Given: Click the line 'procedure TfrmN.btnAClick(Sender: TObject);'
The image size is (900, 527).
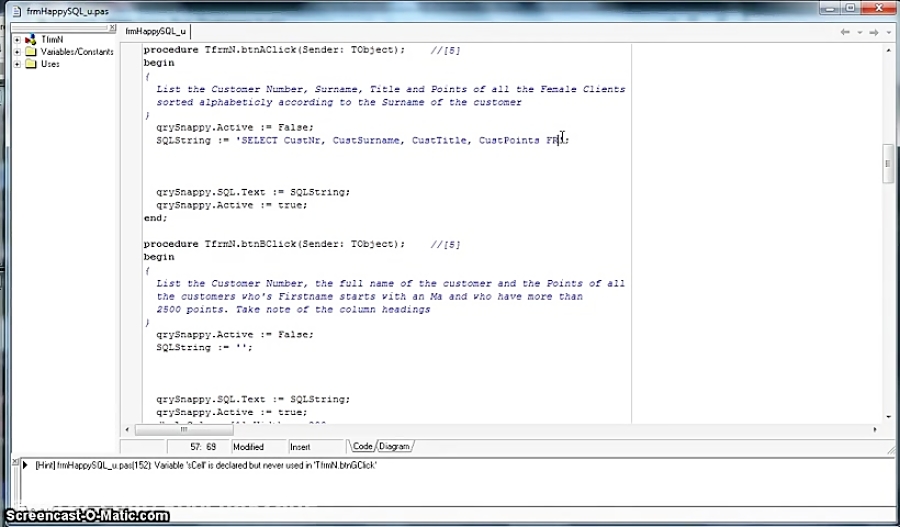Looking at the screenshot, I should click(x=274, y=50).
